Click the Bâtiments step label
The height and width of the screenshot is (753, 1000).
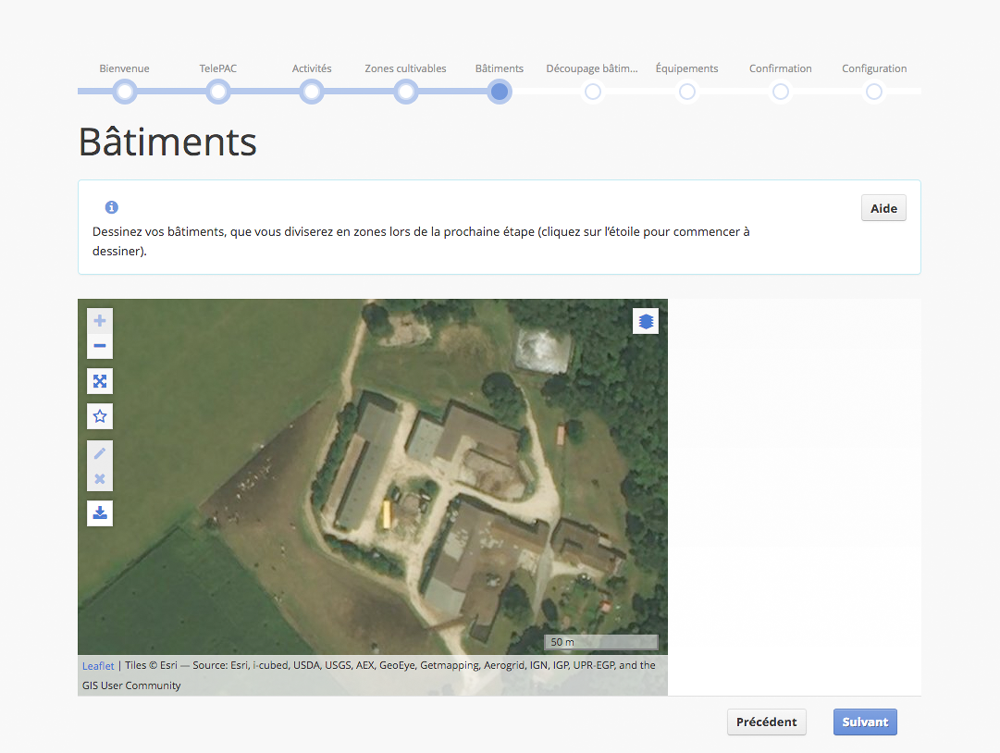click(x=499, y=68)
